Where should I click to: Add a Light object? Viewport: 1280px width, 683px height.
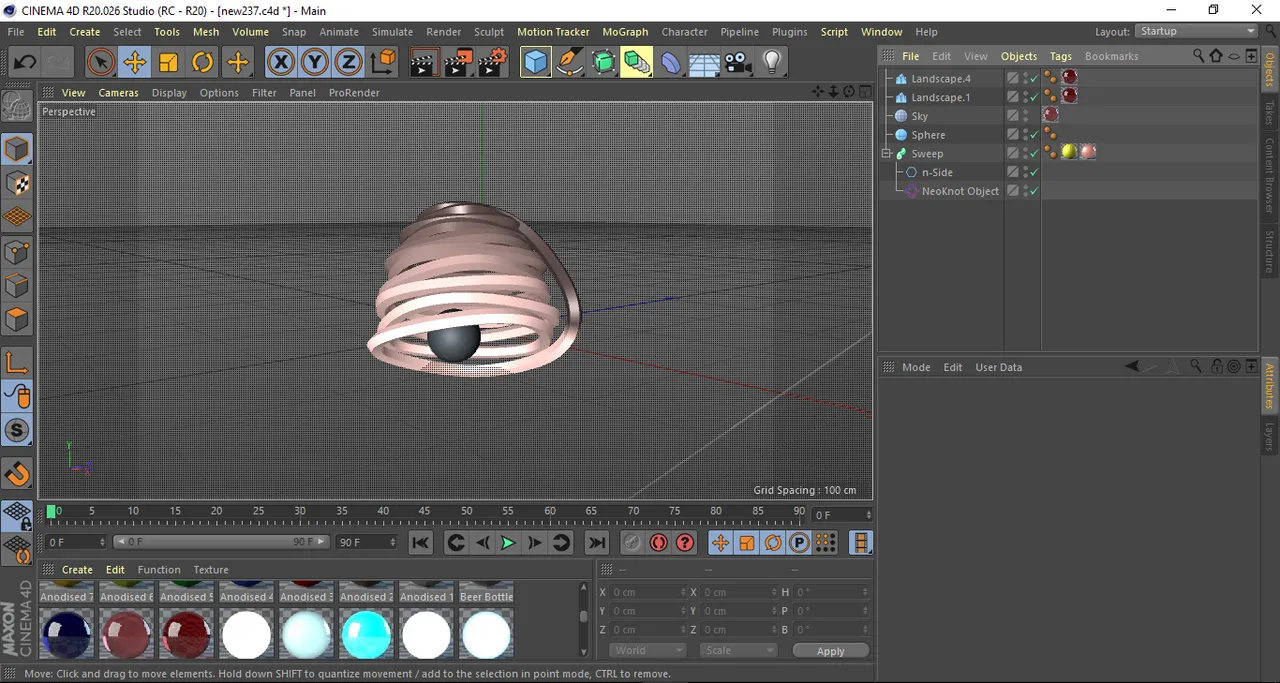click(x=772, y=63)
